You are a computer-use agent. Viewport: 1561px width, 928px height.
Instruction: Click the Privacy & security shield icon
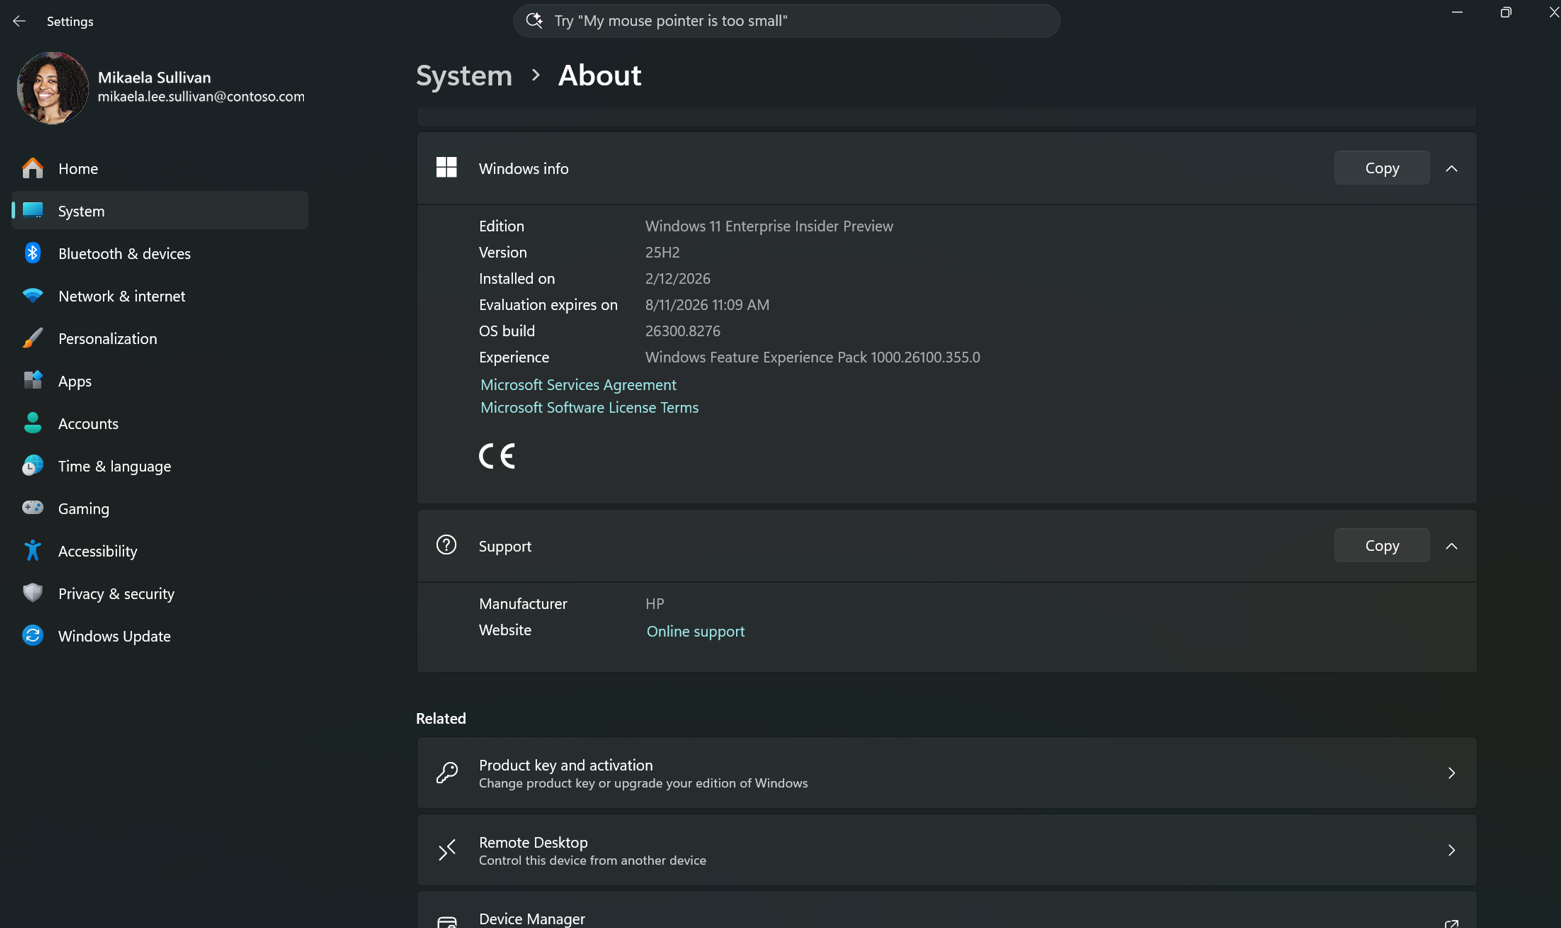click(x=33, y=593)
